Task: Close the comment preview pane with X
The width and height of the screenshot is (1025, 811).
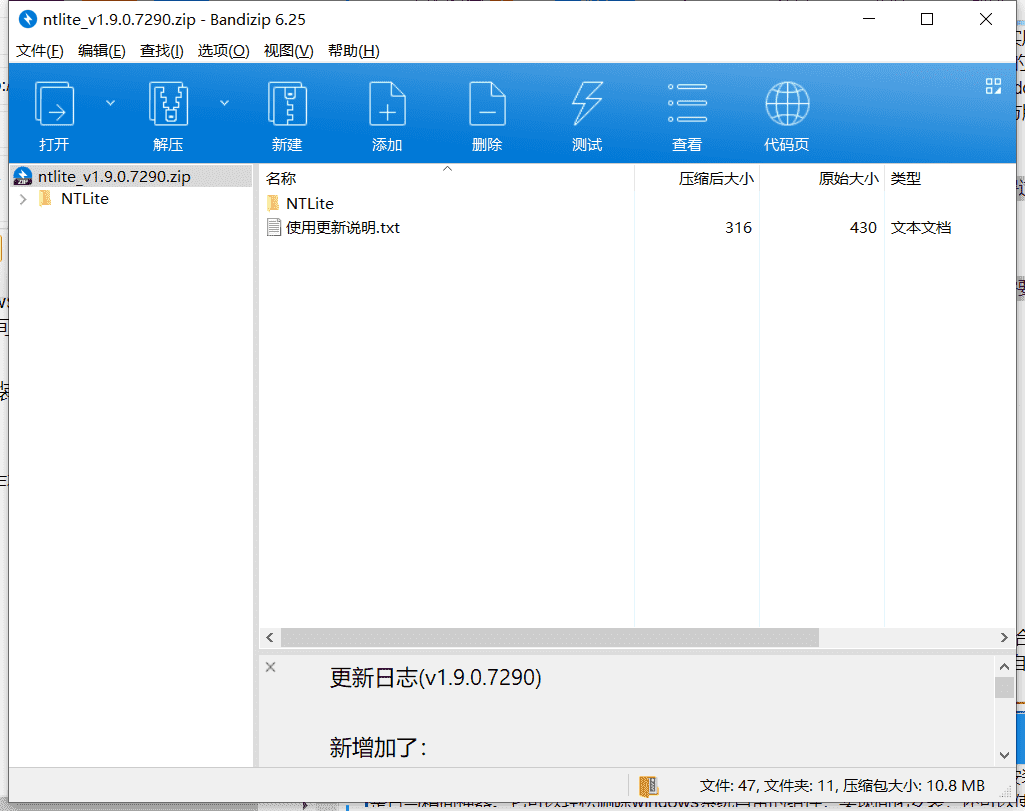Action: pos(271,667)
